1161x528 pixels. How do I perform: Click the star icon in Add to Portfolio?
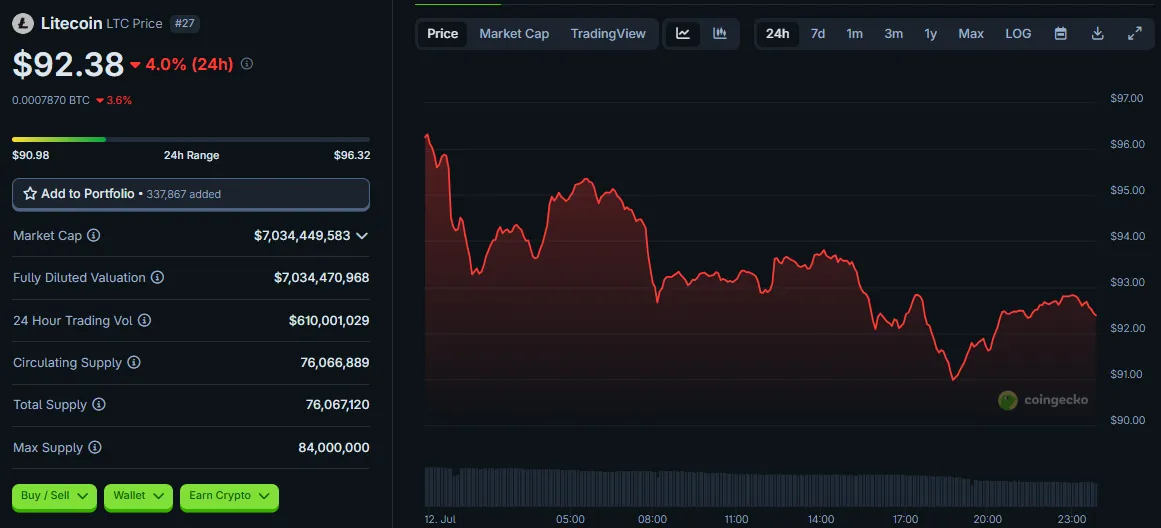tap(30, 194)
